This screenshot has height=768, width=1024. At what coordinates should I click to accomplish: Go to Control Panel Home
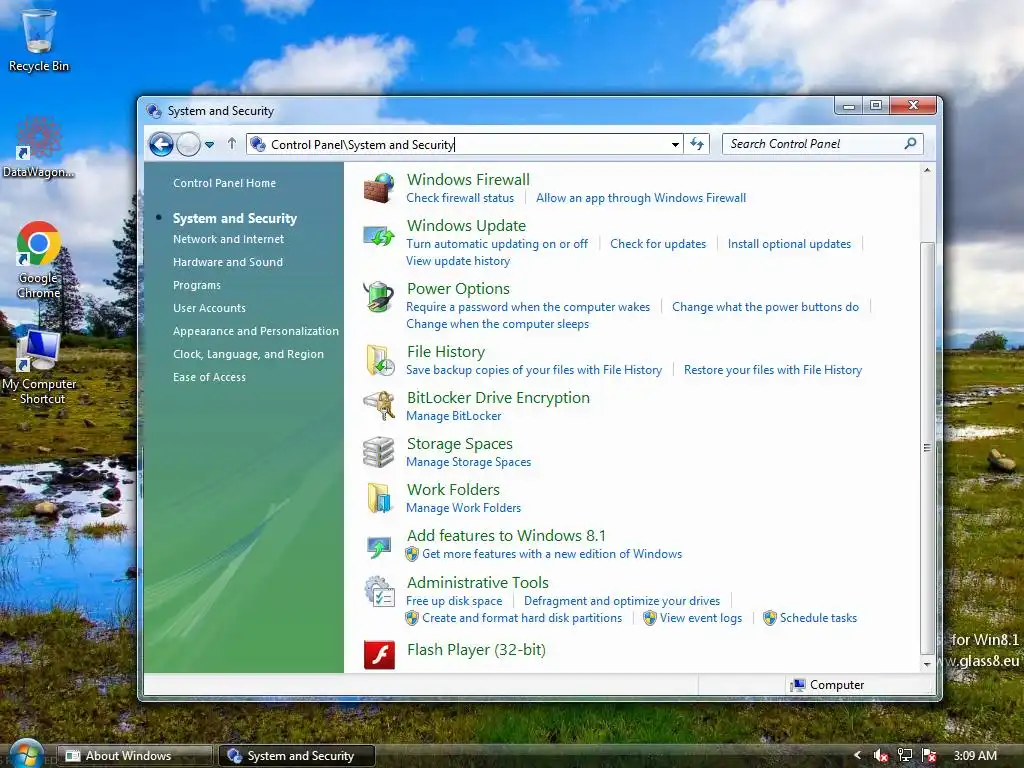point(225,184)
